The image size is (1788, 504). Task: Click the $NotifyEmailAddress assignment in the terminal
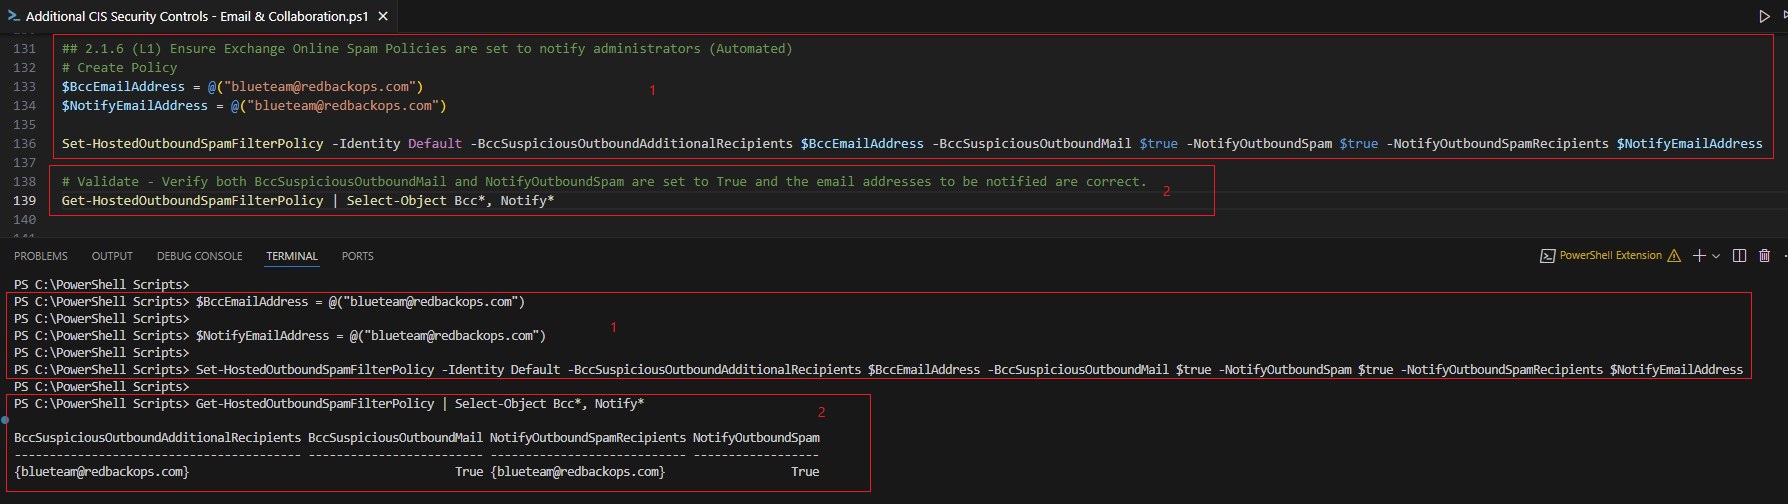(371, 335)
